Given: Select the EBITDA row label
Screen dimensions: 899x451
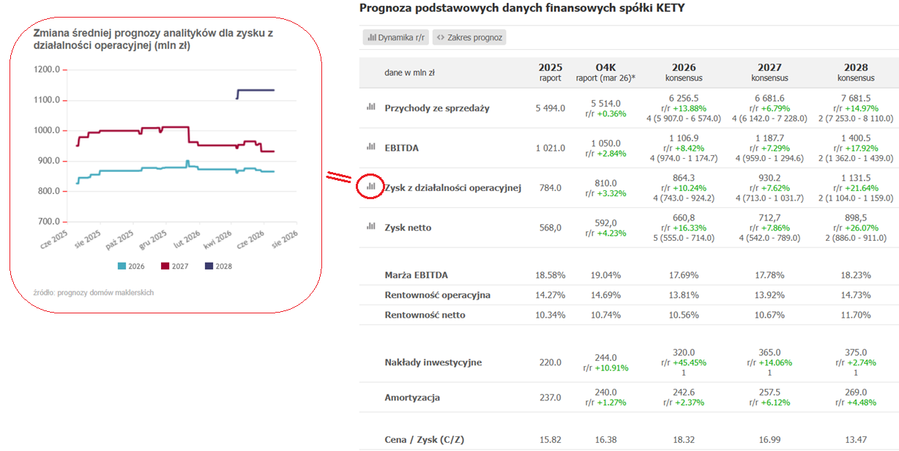Looking at the screenshot, I should coord(401,148).
